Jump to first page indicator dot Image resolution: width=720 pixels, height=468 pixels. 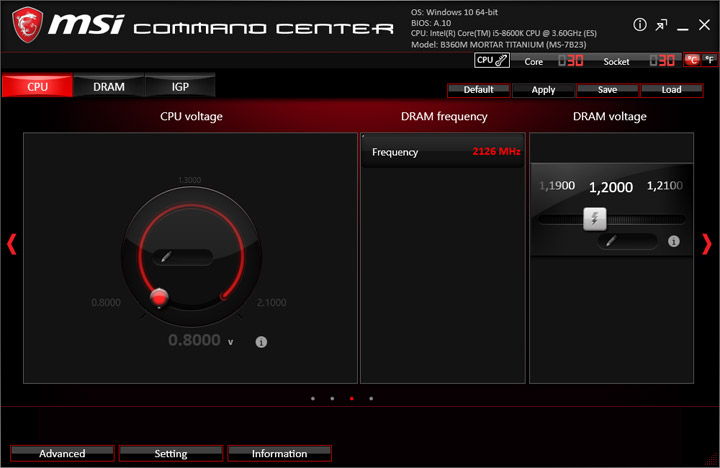313,399
